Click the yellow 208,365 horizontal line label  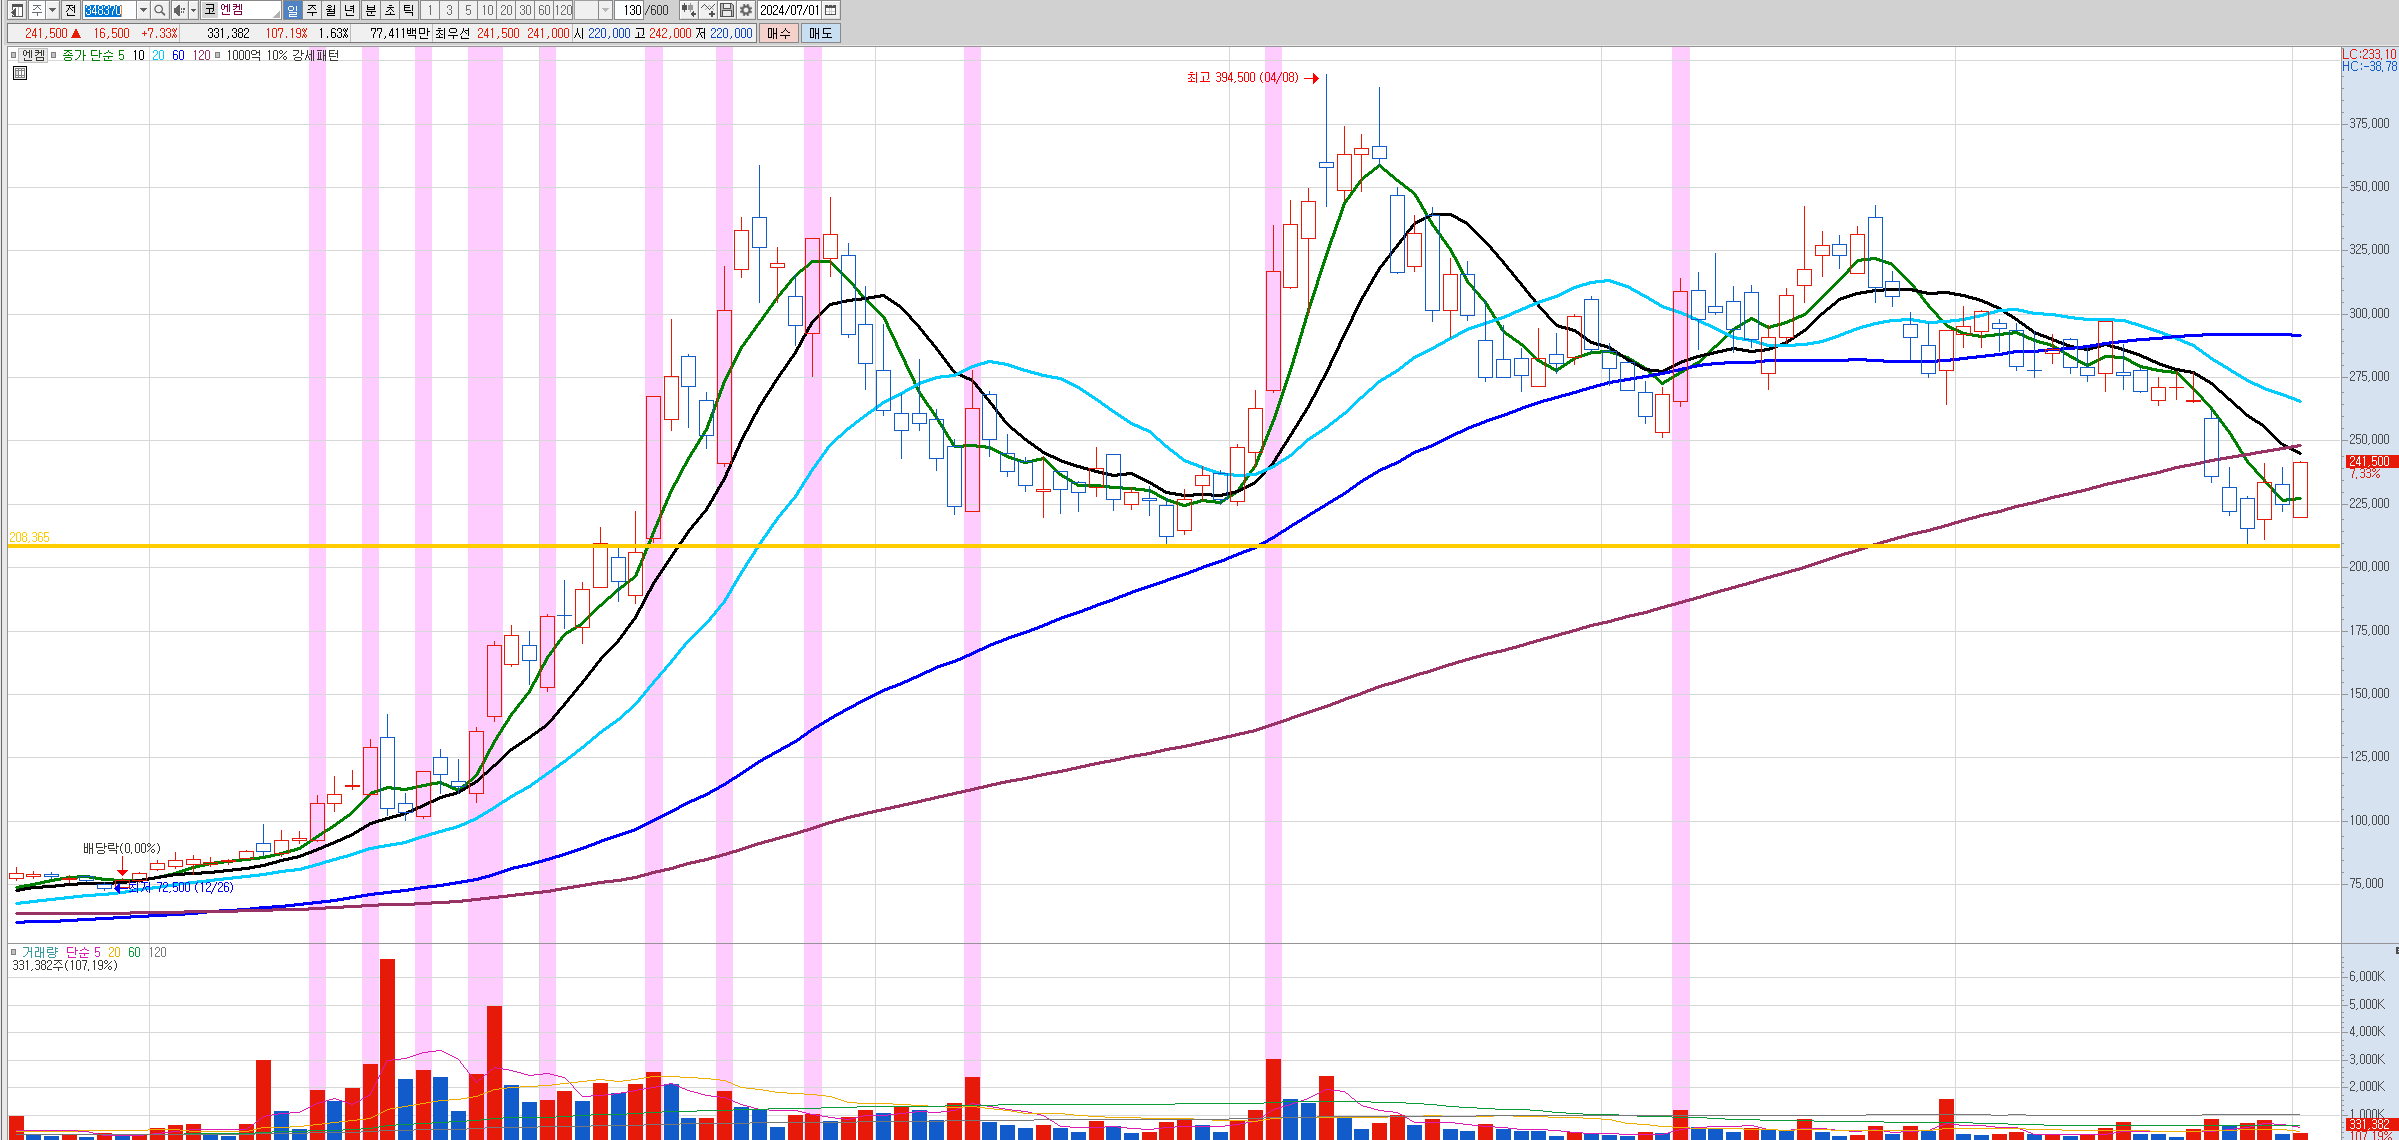29,538
